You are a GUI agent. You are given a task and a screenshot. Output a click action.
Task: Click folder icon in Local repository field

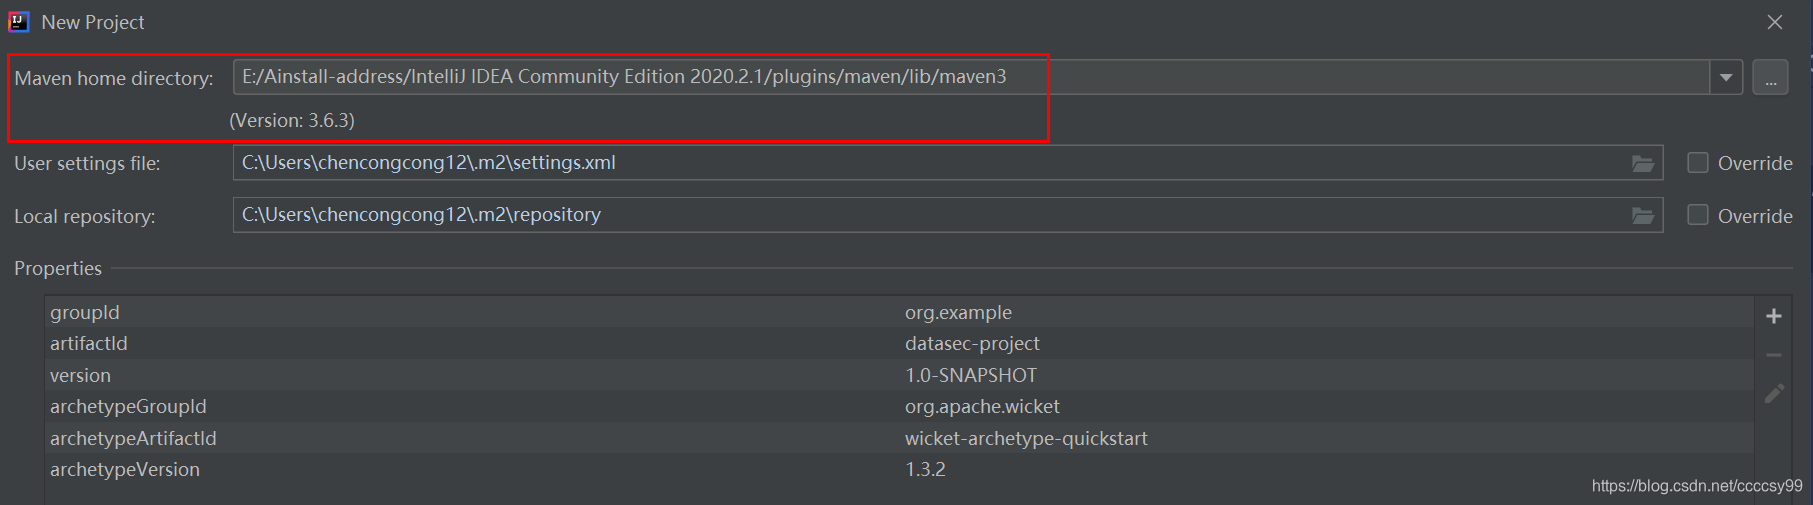click(1643, 215)
